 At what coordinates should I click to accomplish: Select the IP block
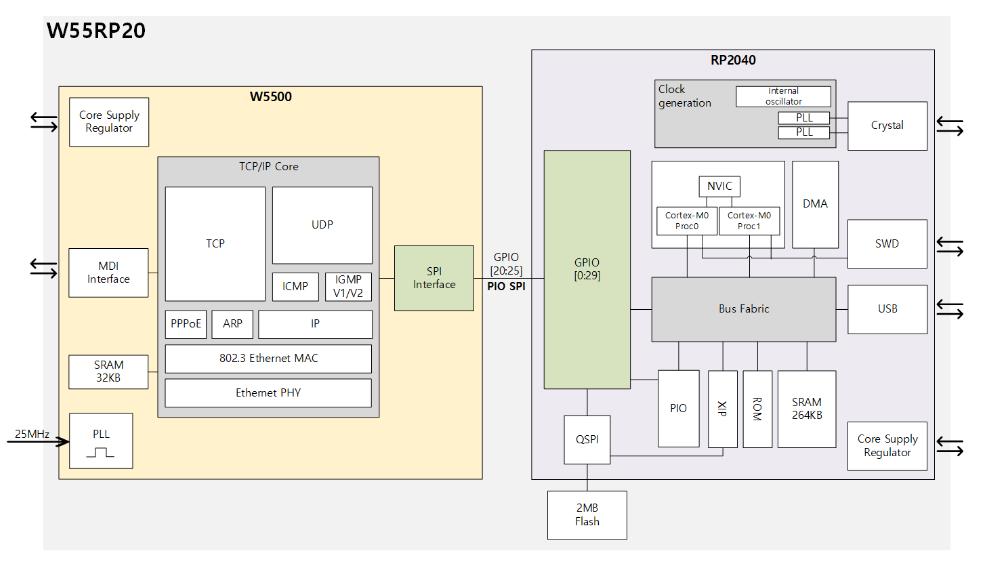[x=315, y=324]
